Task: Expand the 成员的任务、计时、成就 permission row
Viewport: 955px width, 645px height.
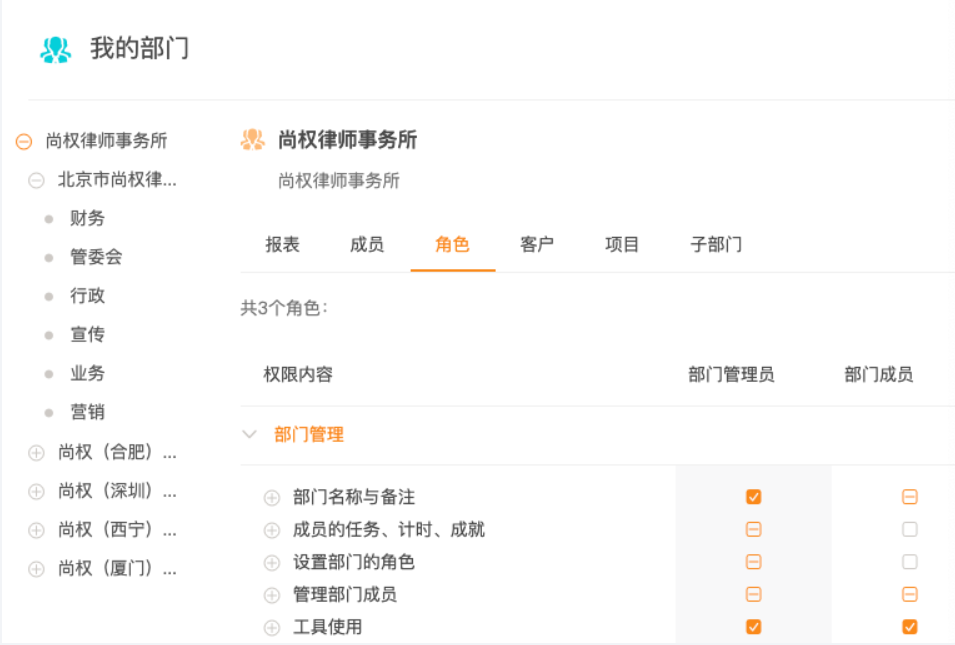Action: pyautogui.click(x=272, y=530)
